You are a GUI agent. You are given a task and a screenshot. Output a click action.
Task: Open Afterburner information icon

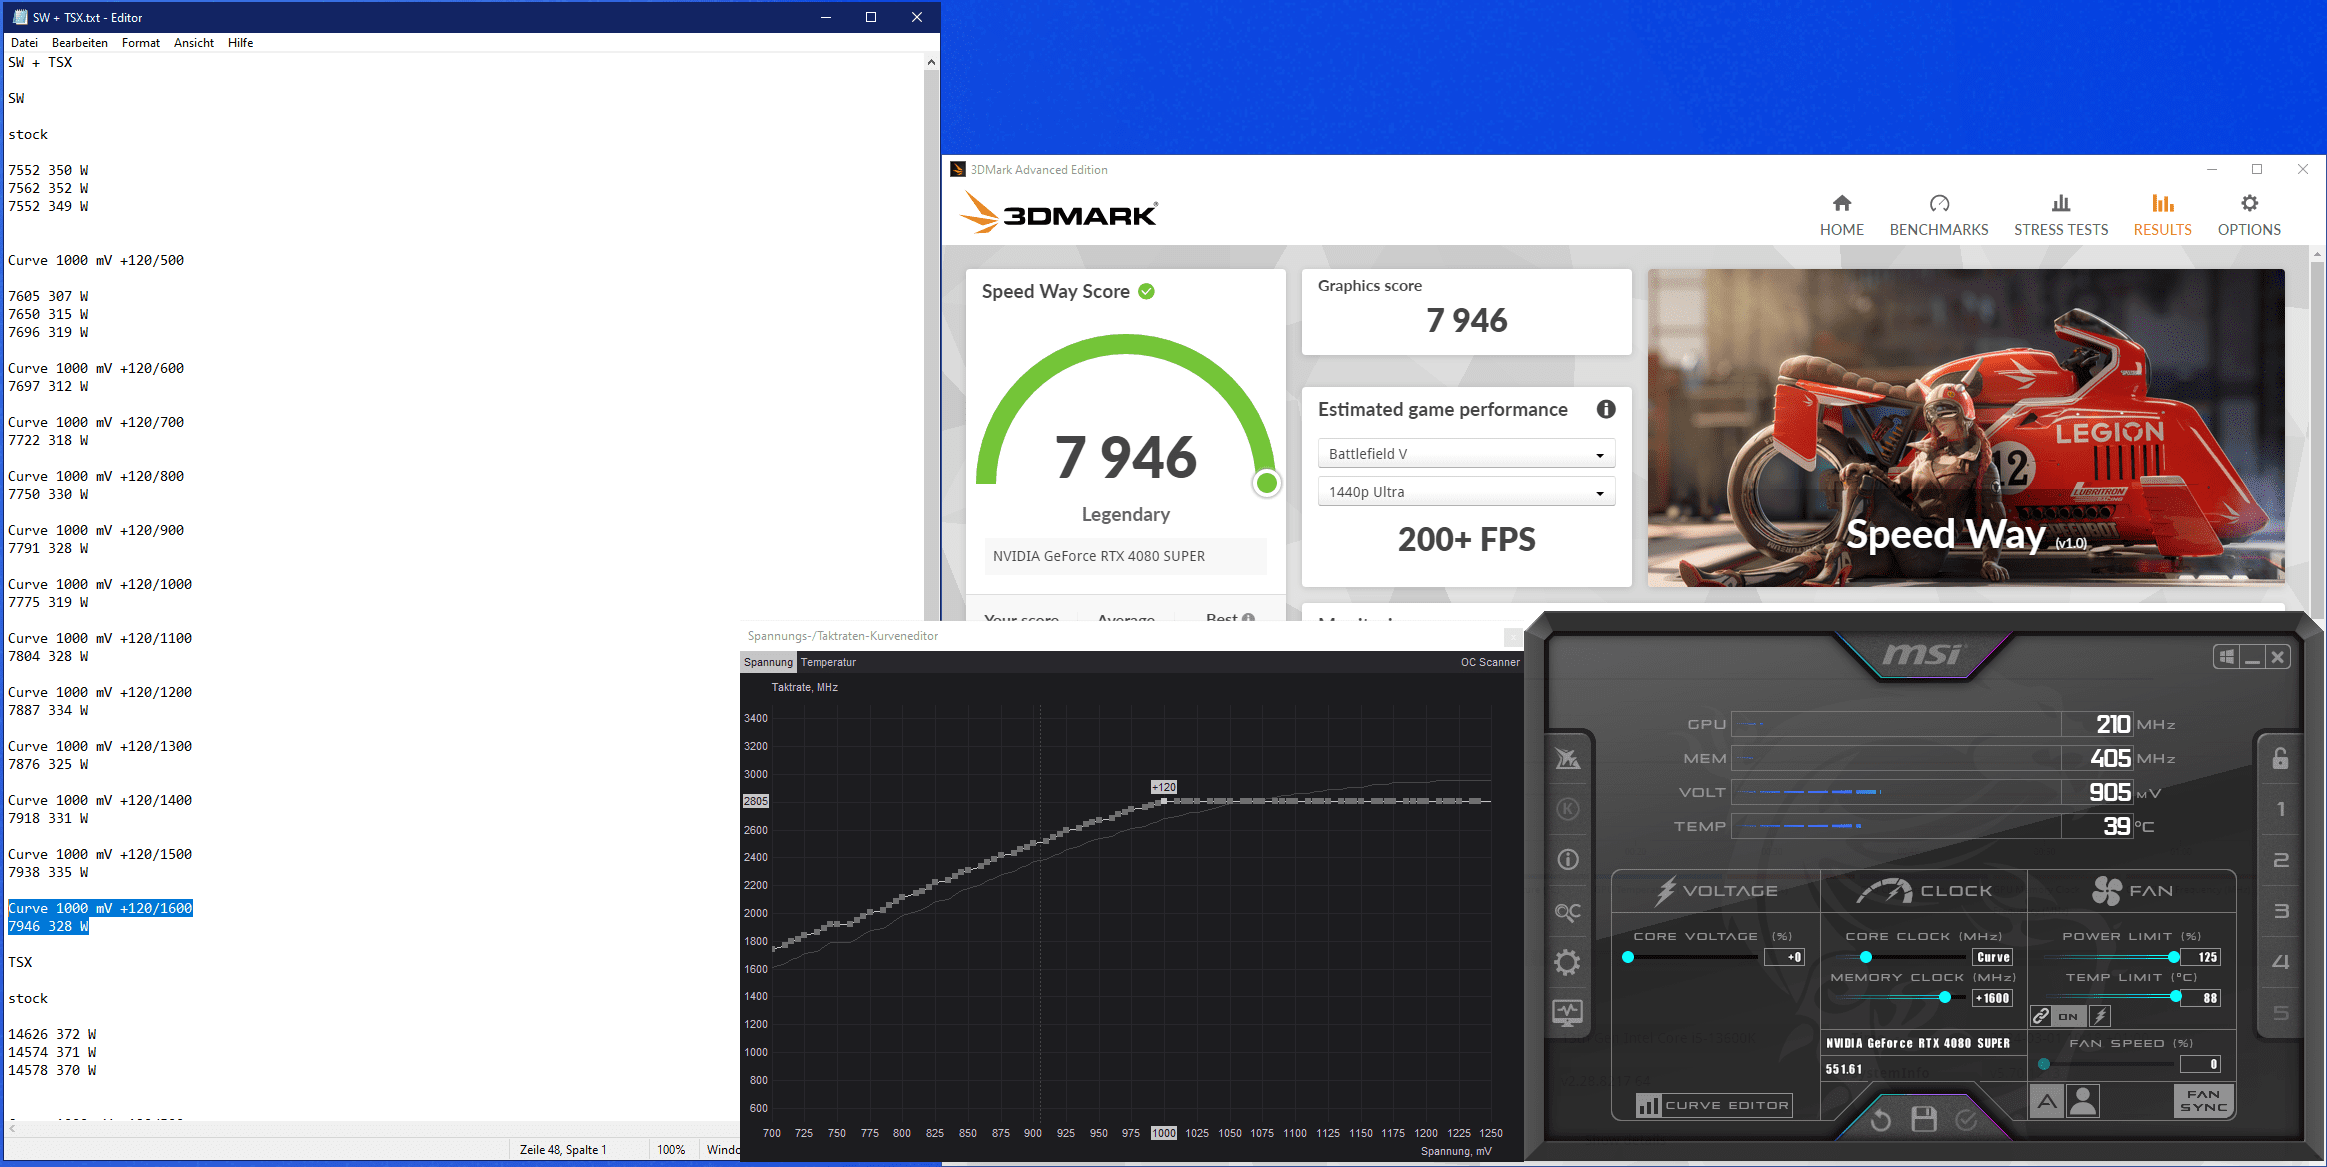1568,860
